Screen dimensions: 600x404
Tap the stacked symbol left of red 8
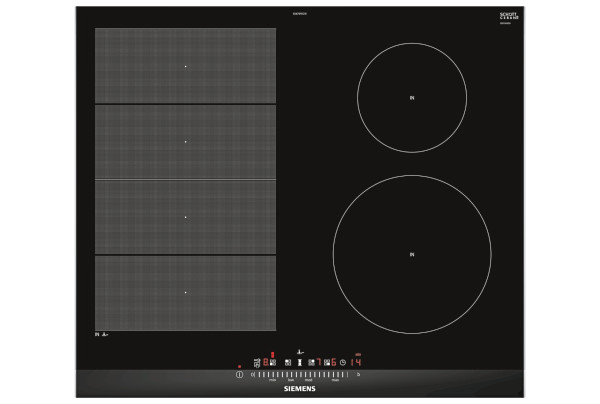(257, 363)
